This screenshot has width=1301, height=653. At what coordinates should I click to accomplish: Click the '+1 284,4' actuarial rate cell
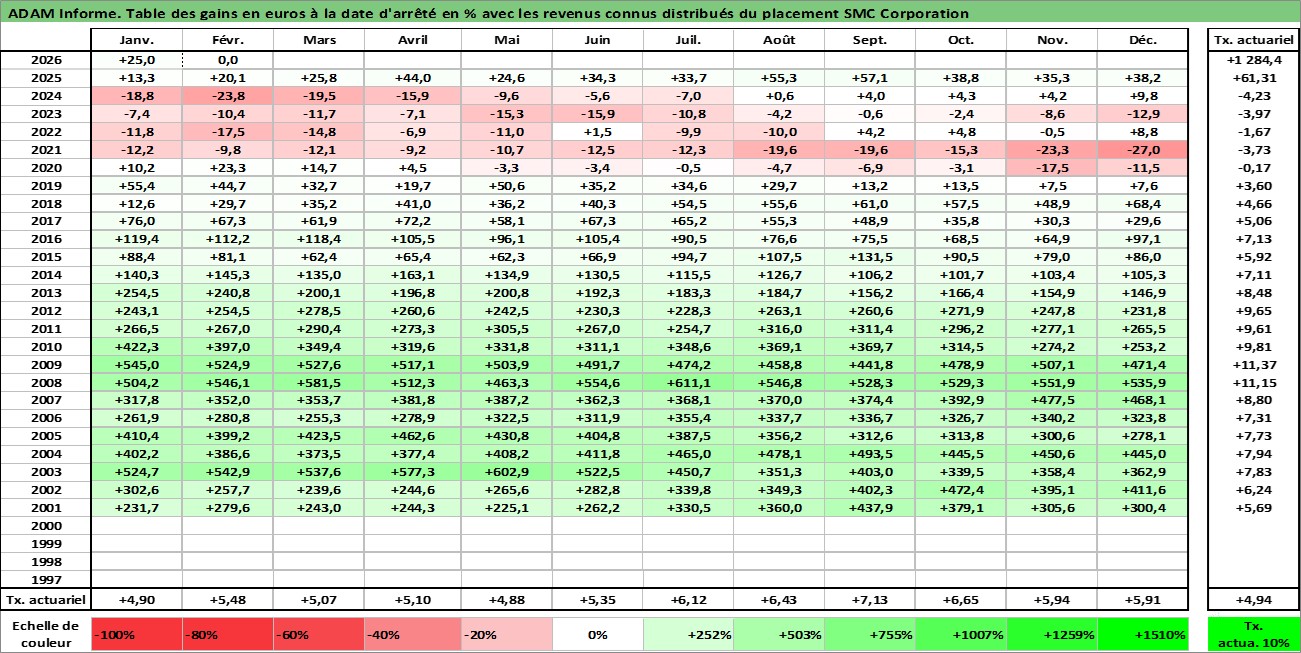(1254, 60)
